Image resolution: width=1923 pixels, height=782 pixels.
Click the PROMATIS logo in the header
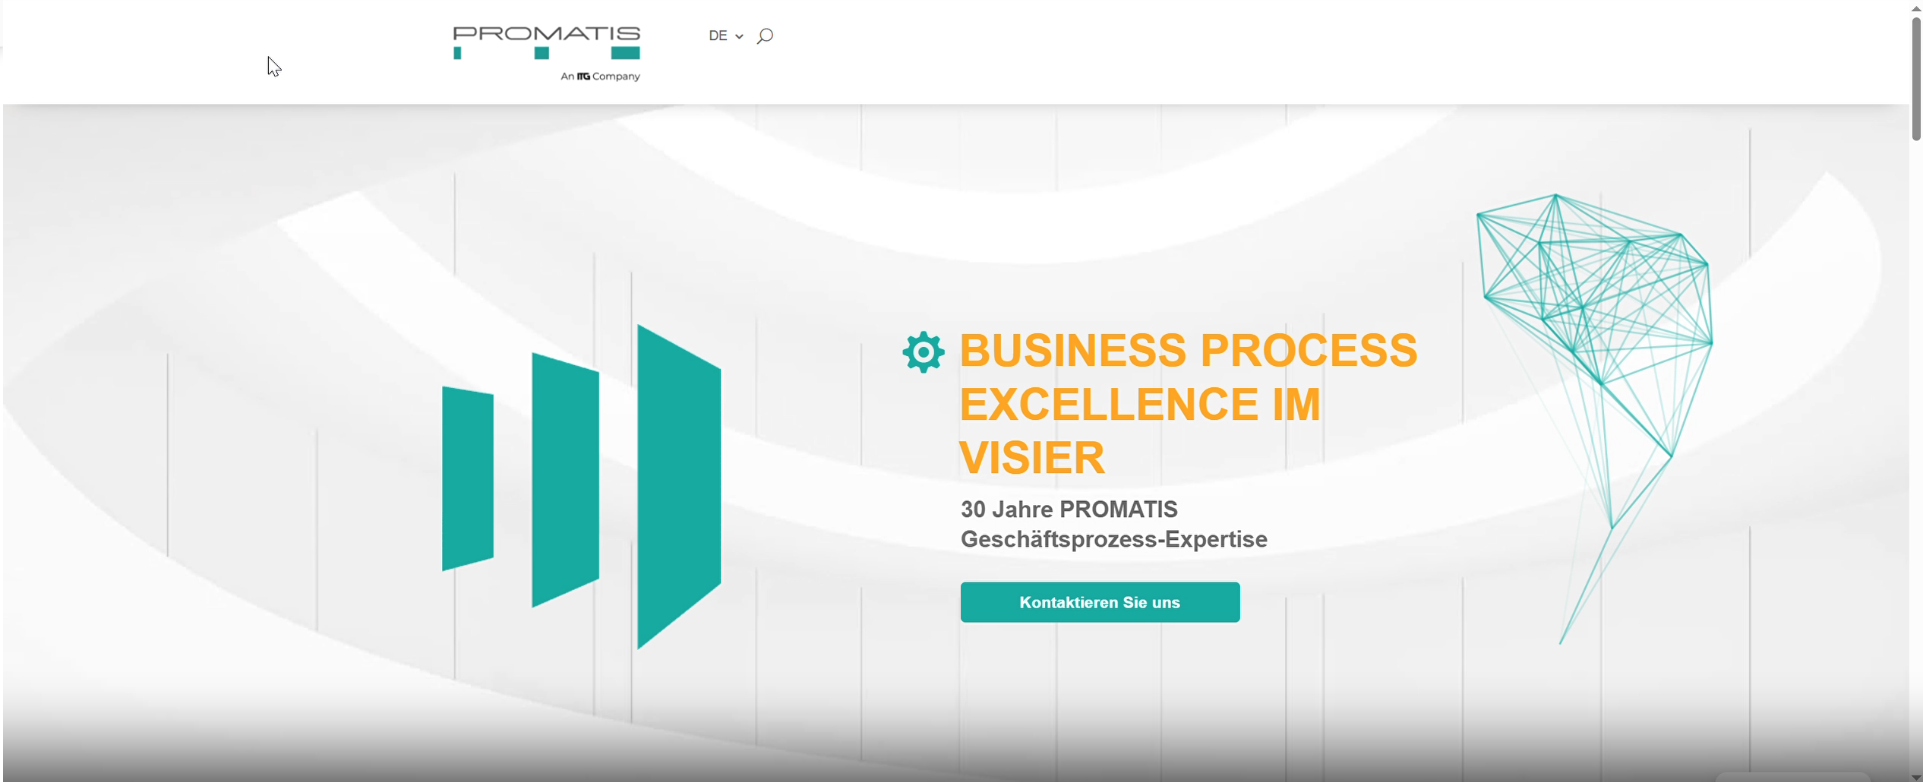546,53
